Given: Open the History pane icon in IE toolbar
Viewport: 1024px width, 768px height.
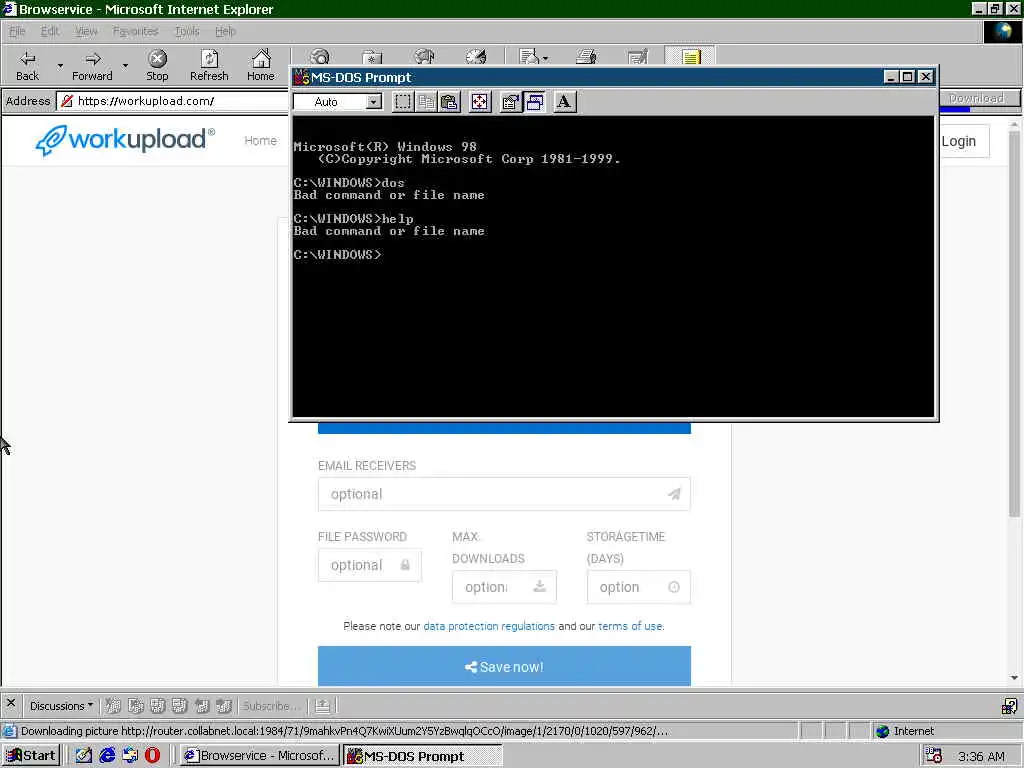Looking at the screenshot, I should 424,57.
